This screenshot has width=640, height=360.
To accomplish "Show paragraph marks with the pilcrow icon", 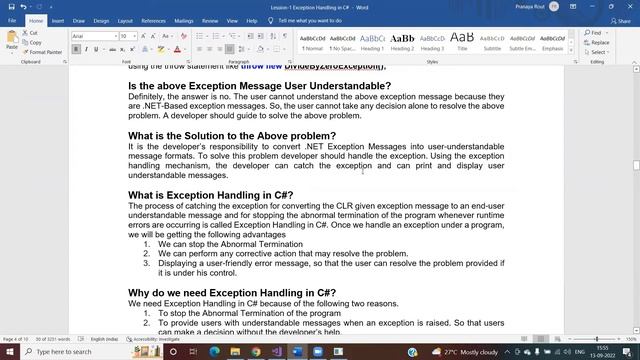I will tap(285, 36).
